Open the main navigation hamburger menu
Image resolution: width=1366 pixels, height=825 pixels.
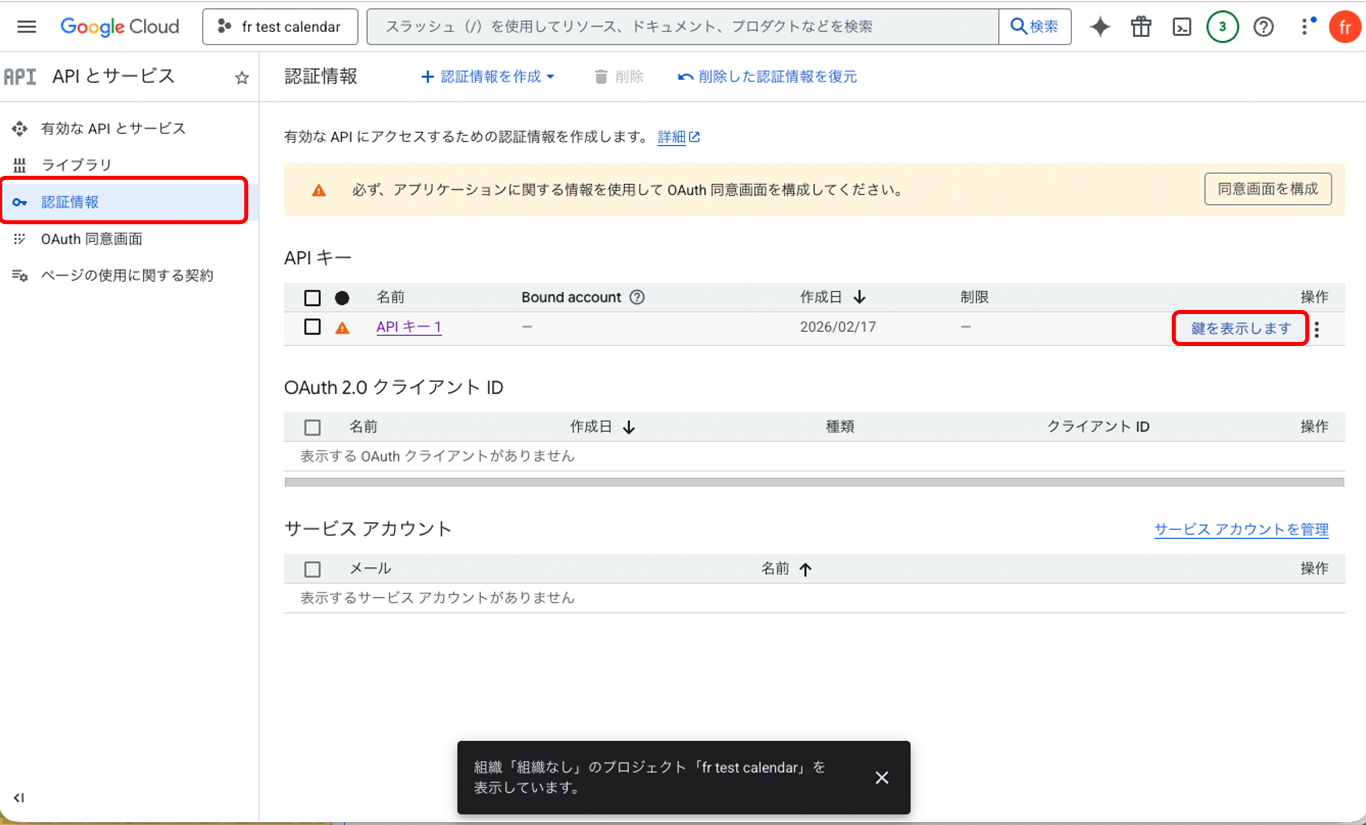(27, 27)
